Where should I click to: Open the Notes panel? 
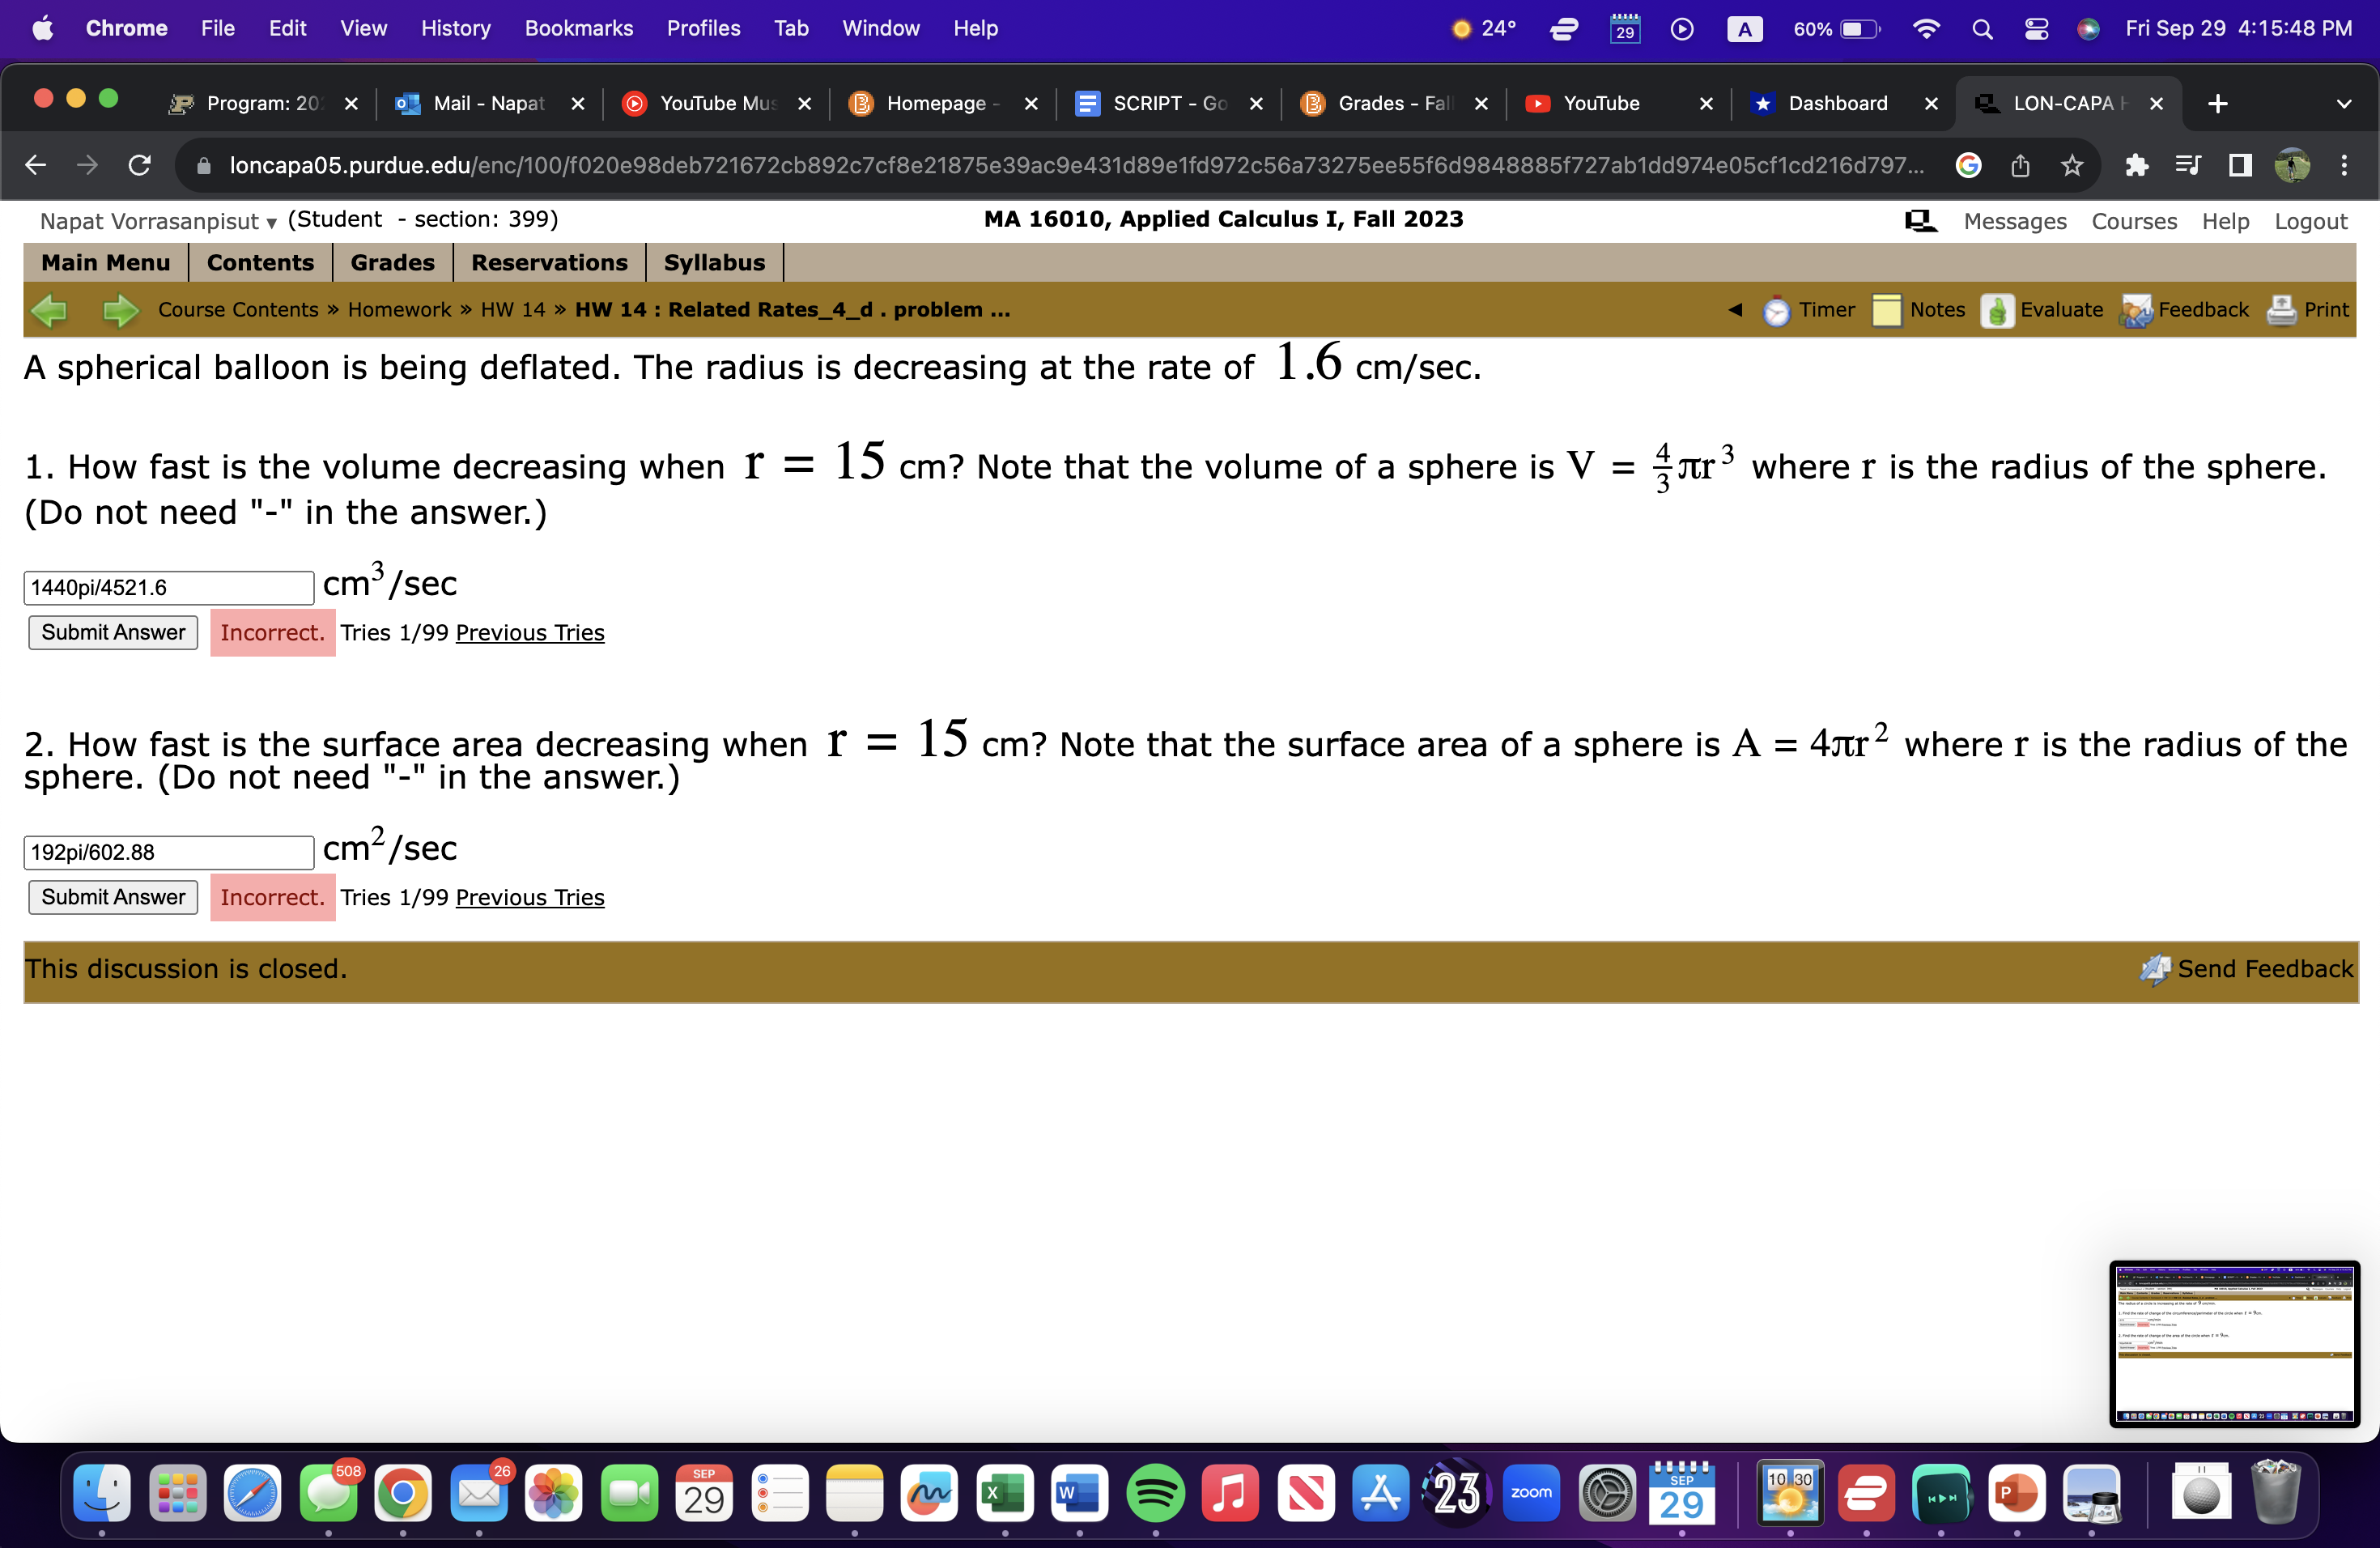pos(1937,310)
